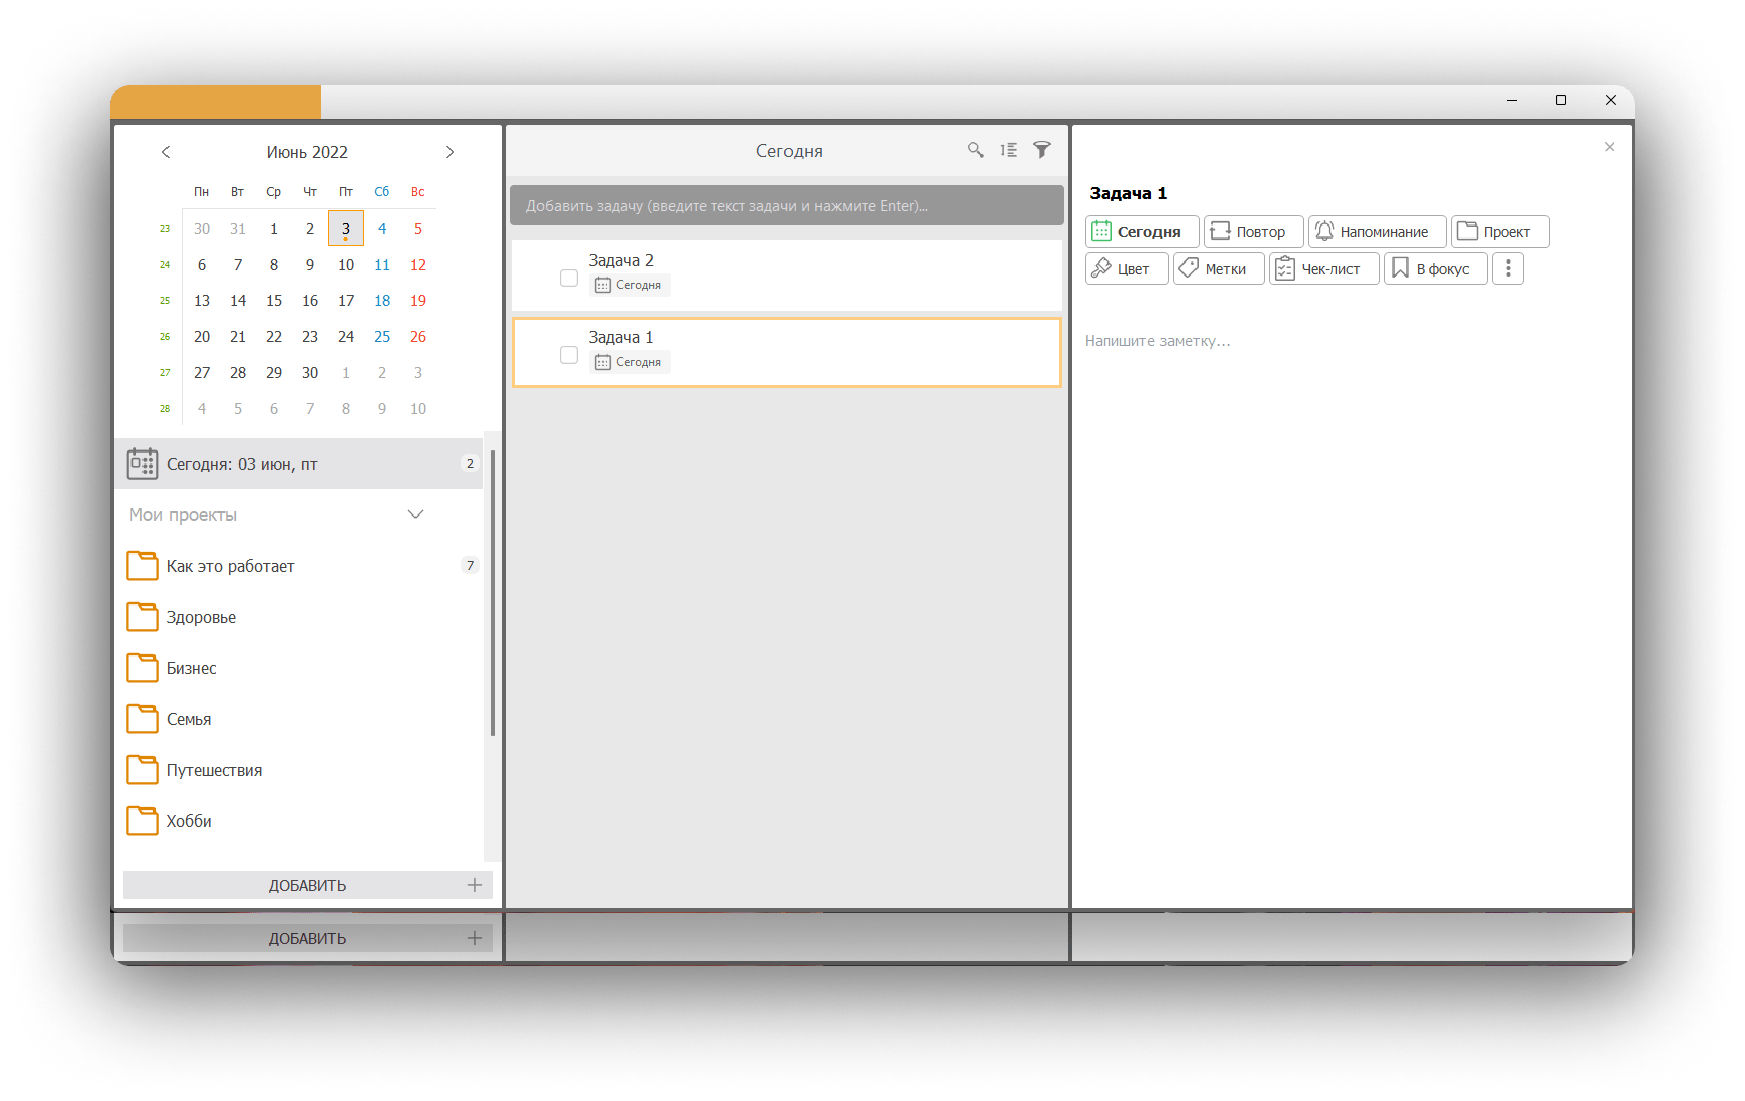Open more options three-dot menu
The width and height of the screenshot is (1745, 1101).
(x=1508, y=269)
